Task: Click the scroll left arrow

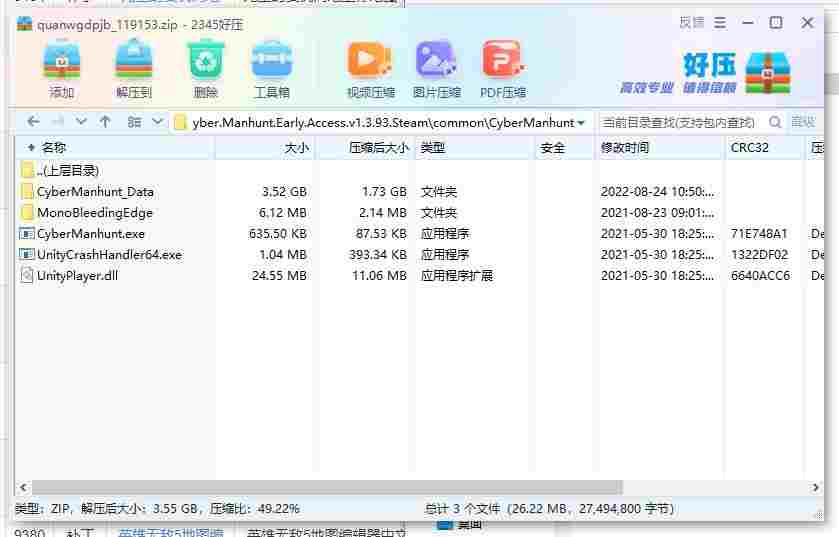Action: coord(23,487)
